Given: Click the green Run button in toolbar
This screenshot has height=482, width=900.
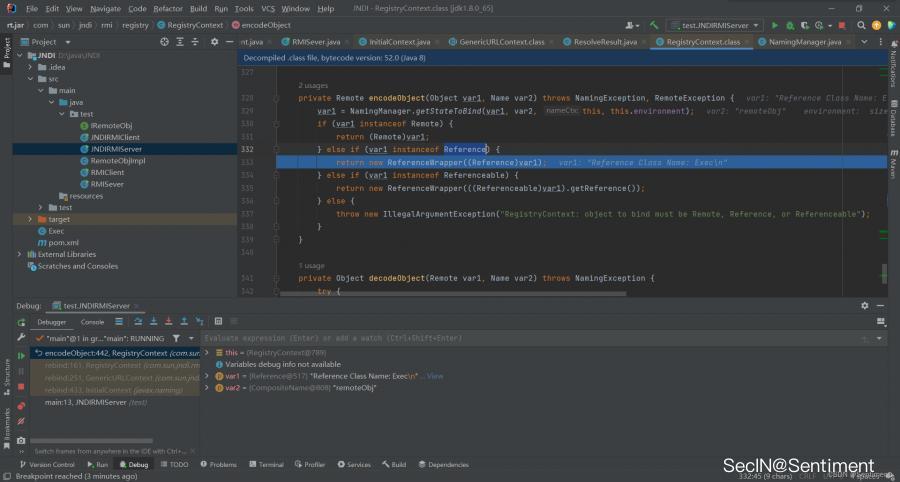Looking at the screenshot, I should pyautogui.click(x=774, y=25).
